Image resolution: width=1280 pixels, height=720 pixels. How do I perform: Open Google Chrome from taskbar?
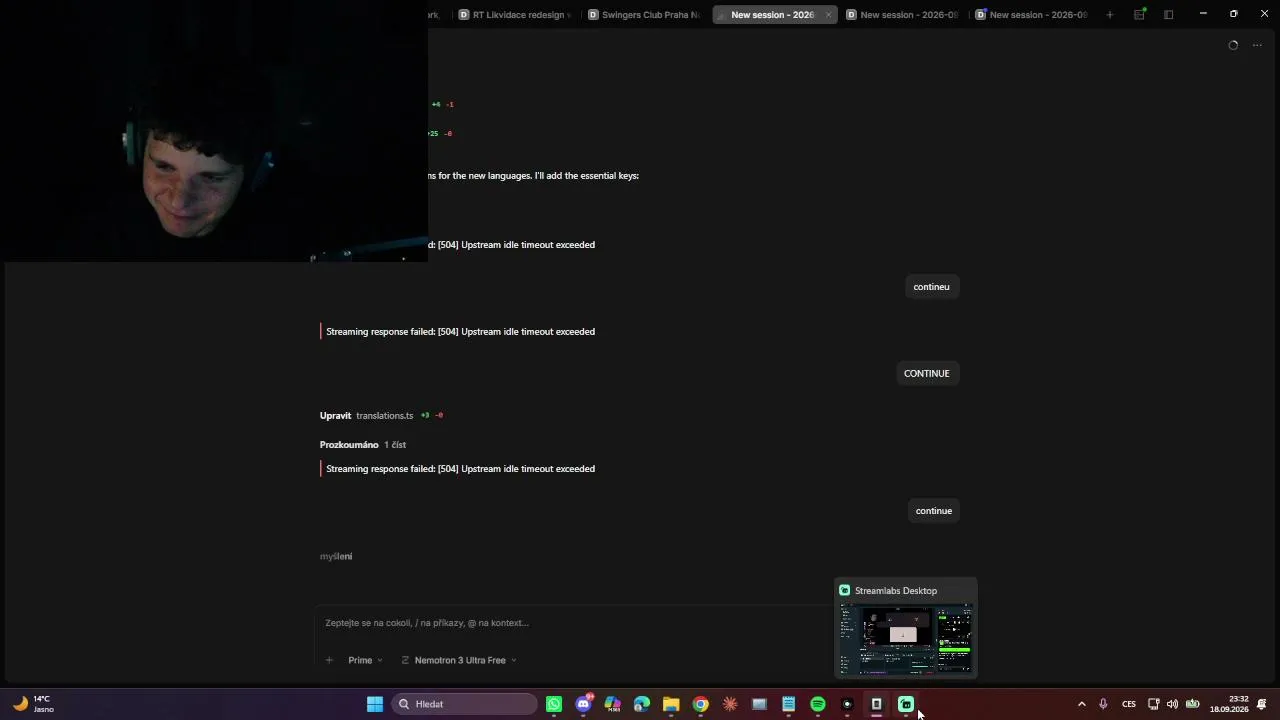point(701,704)
